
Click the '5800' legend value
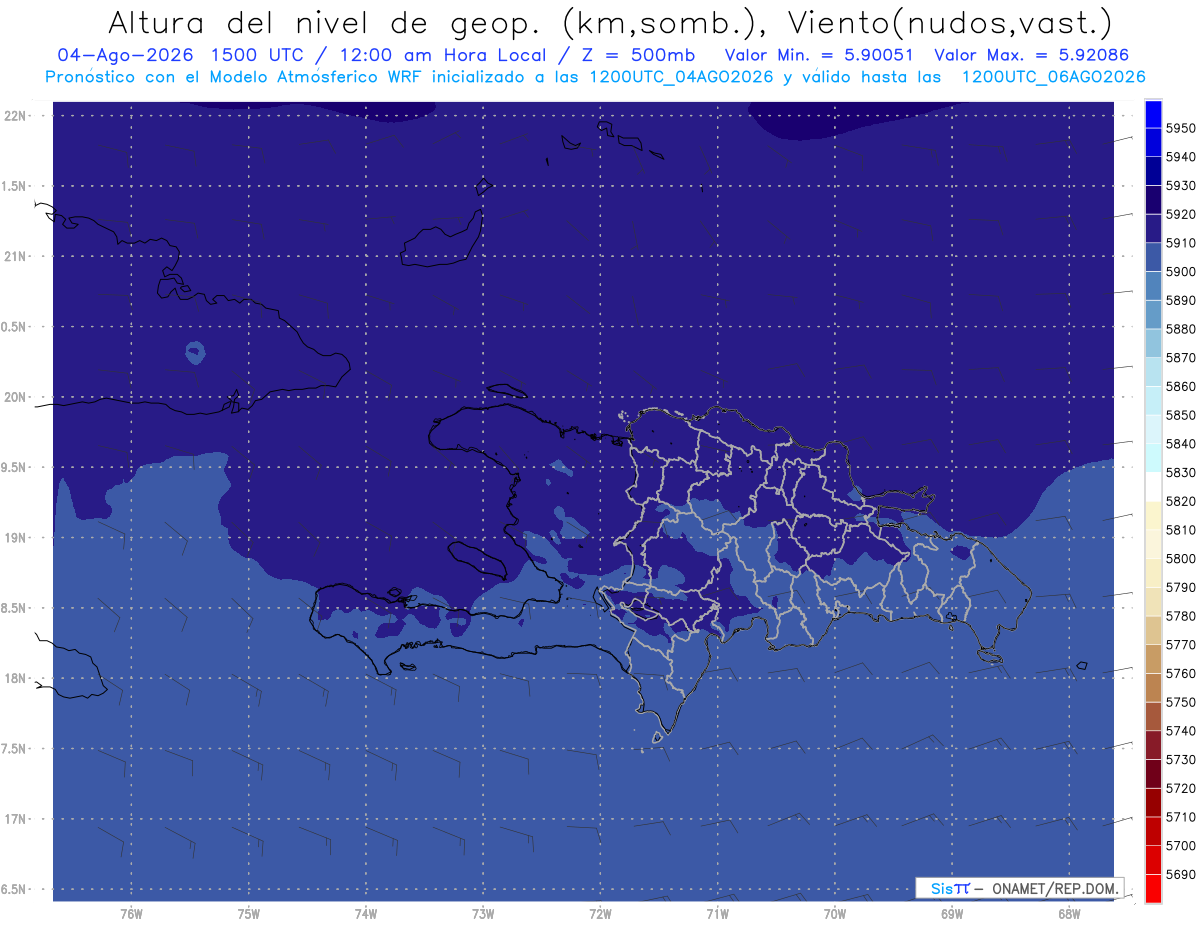[x=1180, y=559]
